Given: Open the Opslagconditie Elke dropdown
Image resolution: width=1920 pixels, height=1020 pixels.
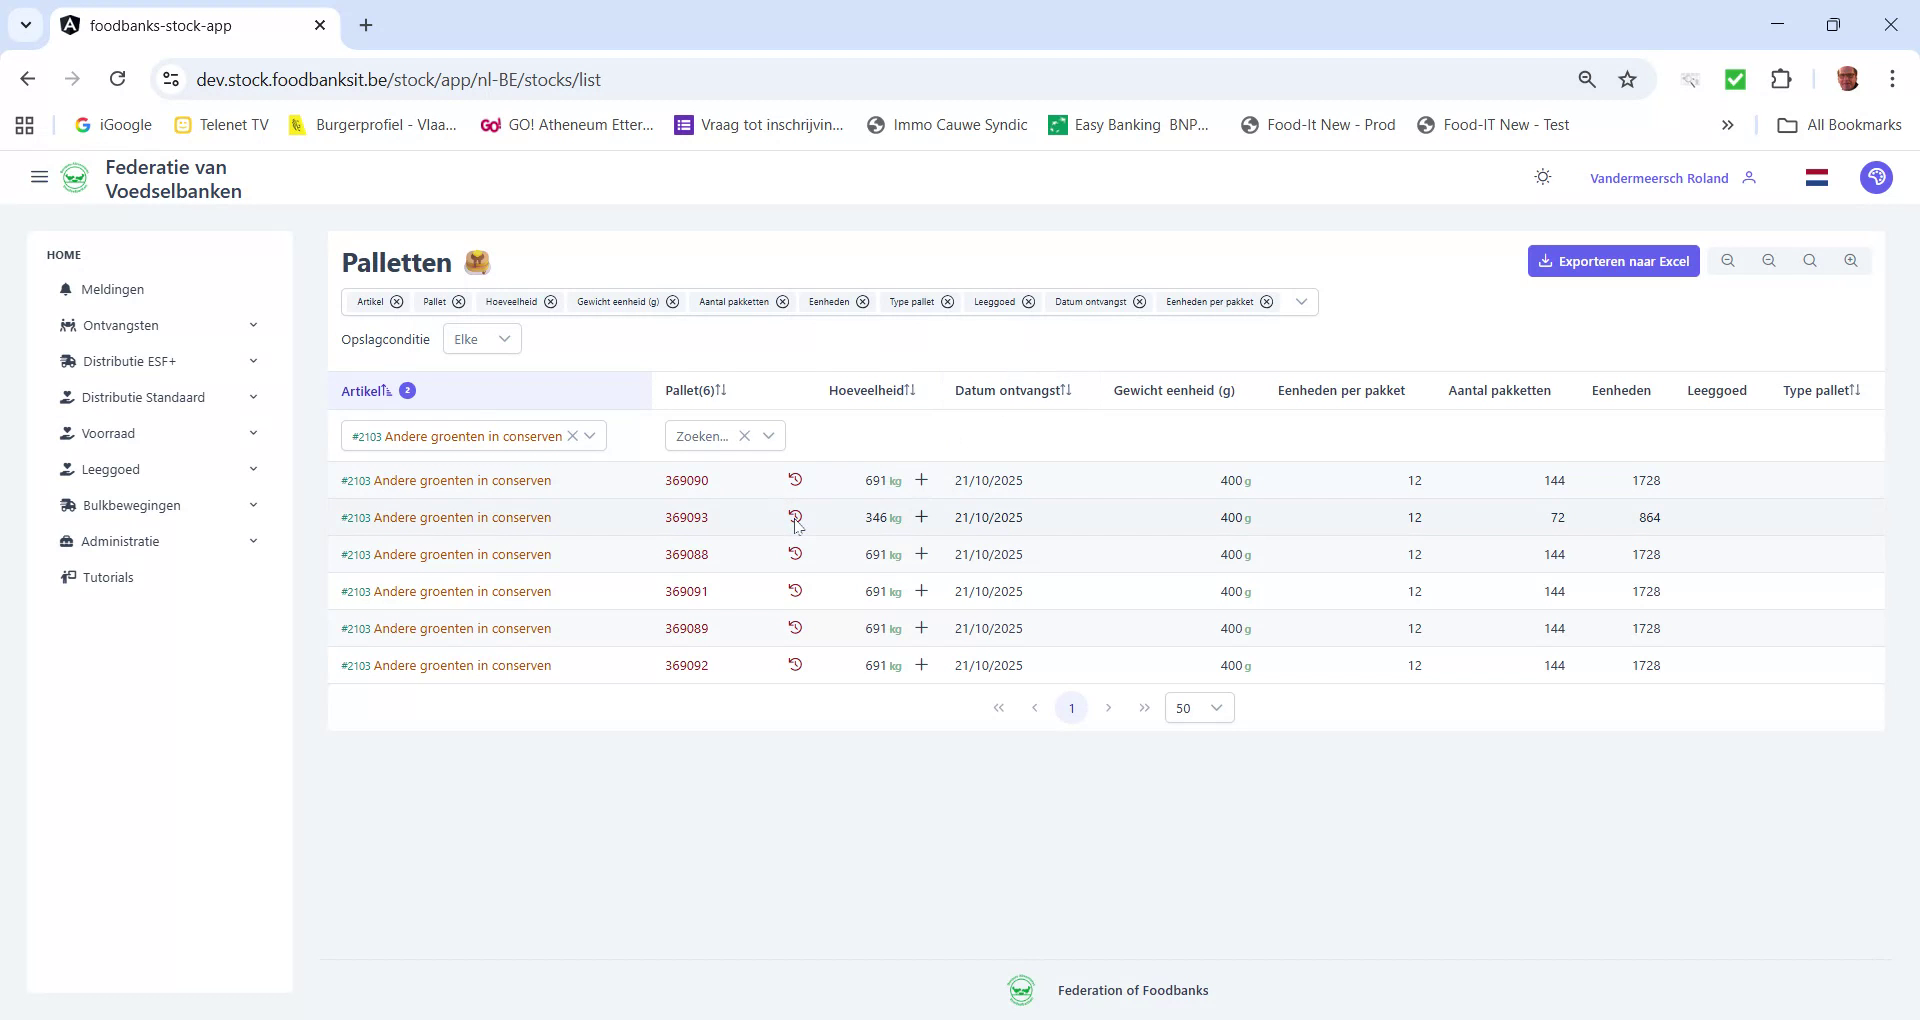Looking at the screenshot, I should click(x=481, y=338).
